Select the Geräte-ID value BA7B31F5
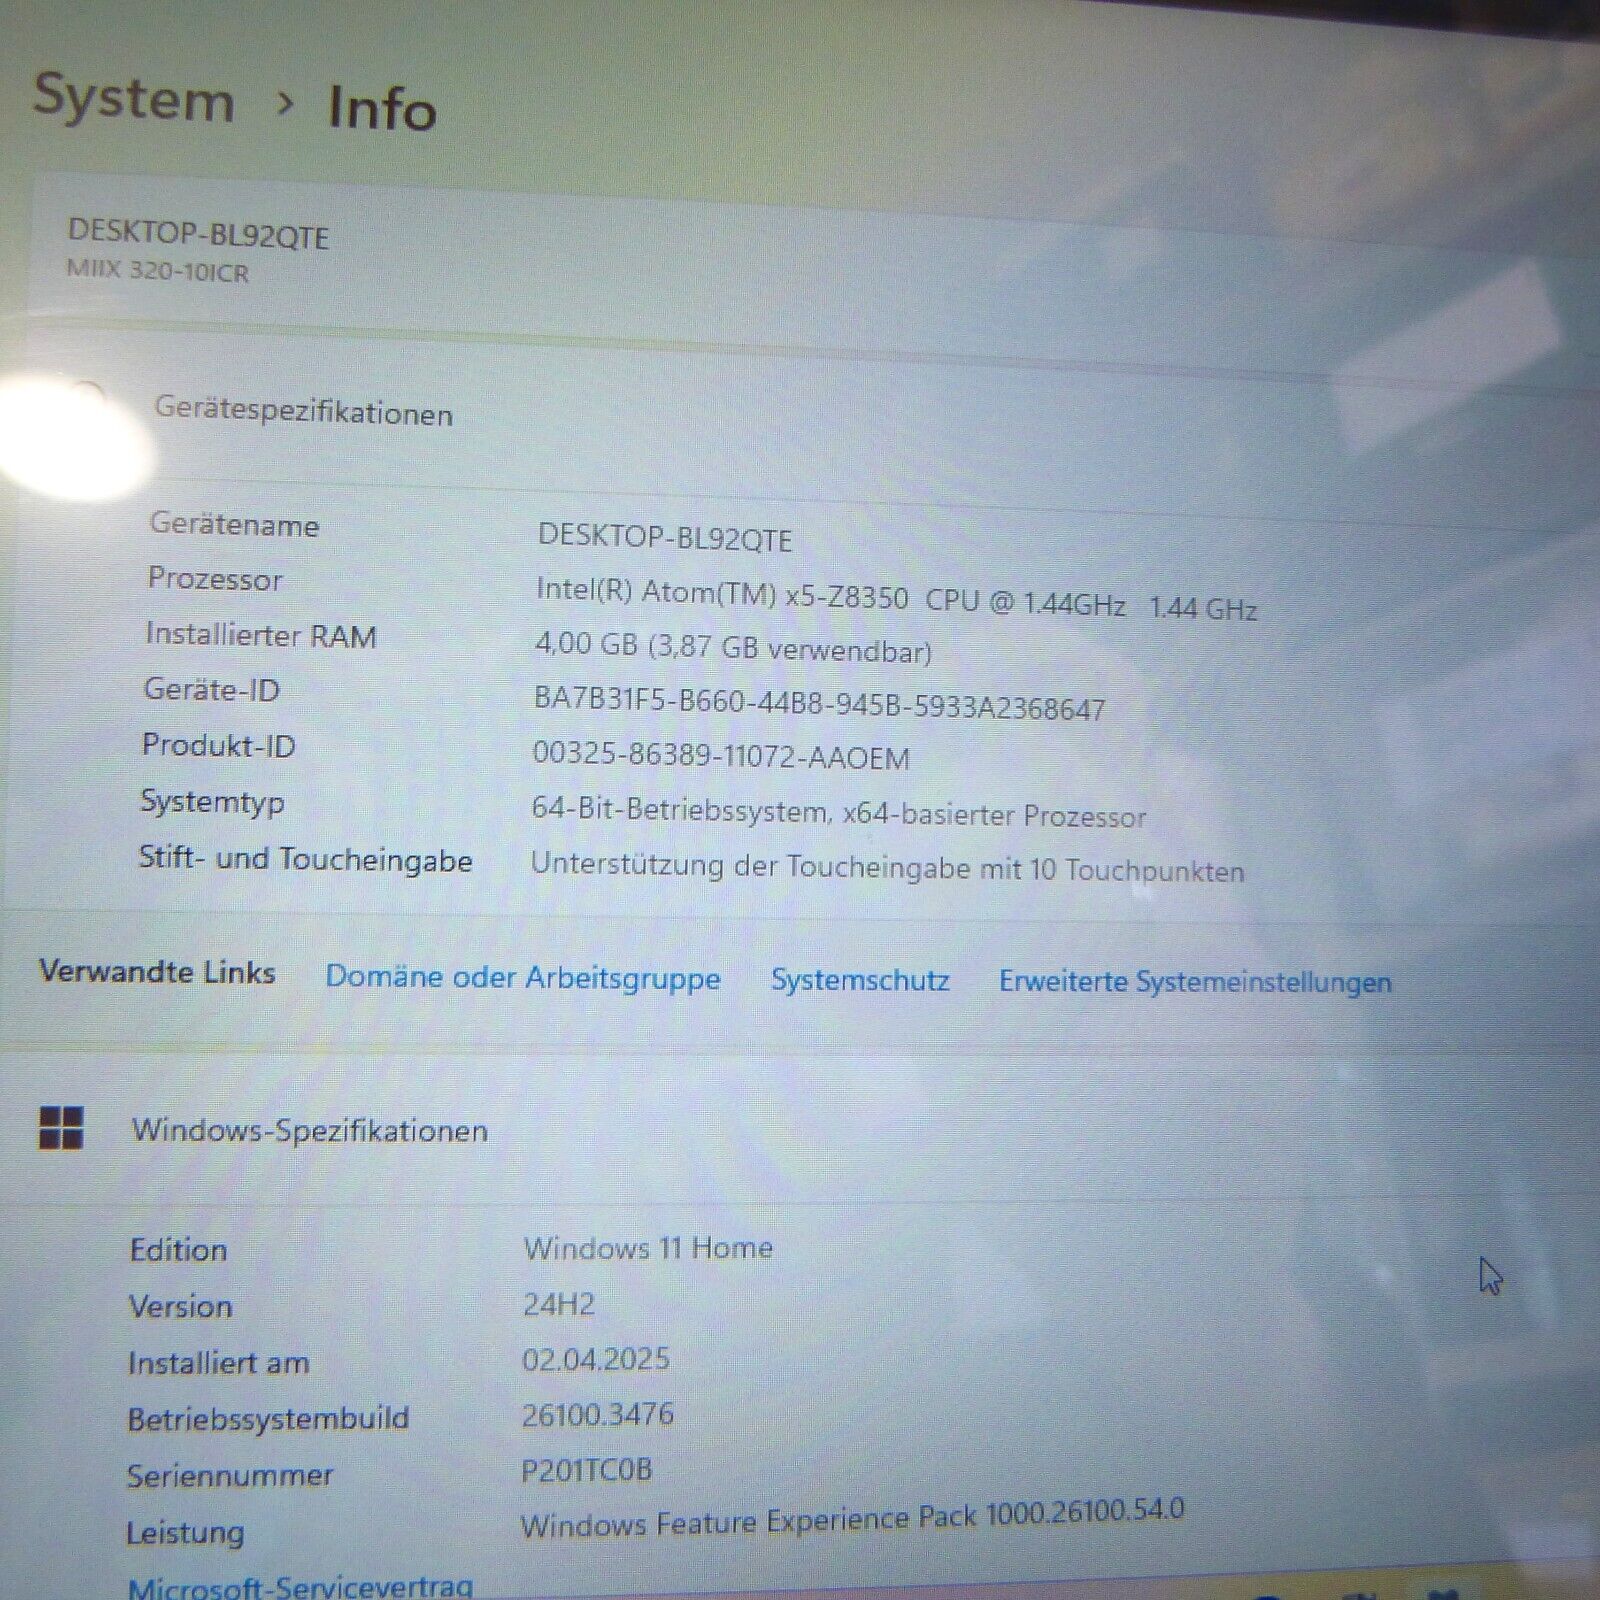Image resolution: width=1600 pixels, height=1600 pixels. click(820, 703)
